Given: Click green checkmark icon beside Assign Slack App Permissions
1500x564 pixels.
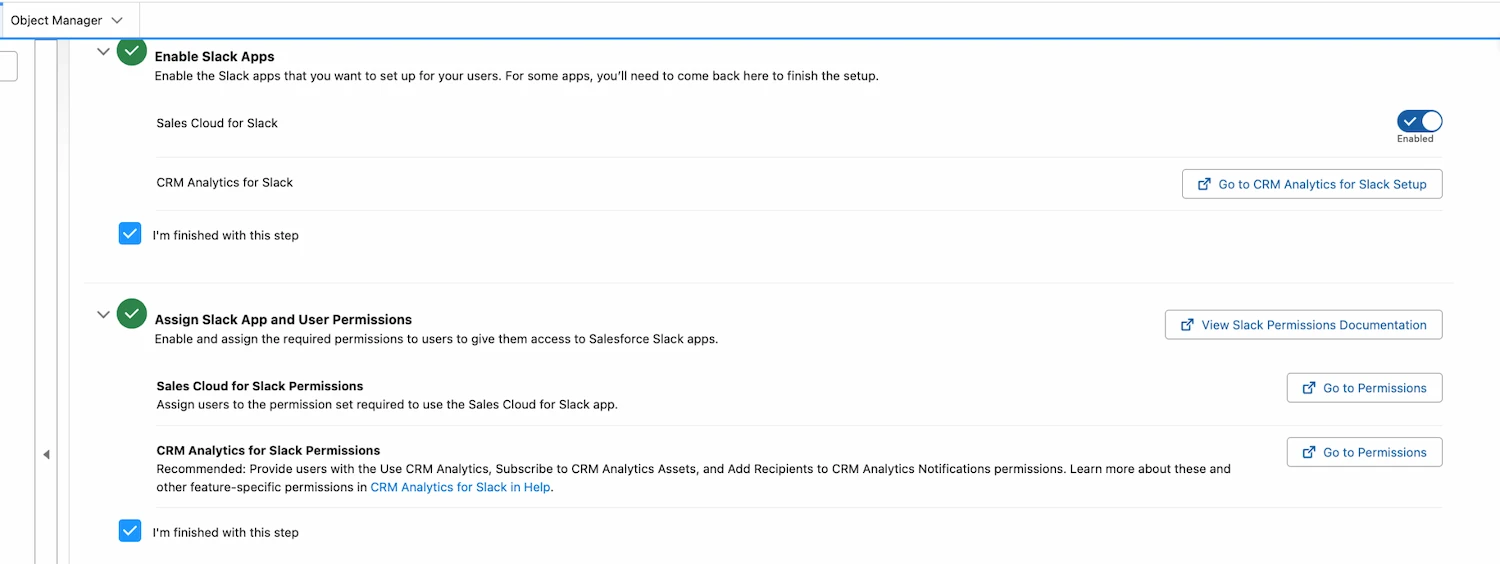Looking at the screenshot, I should coord(132,314).
